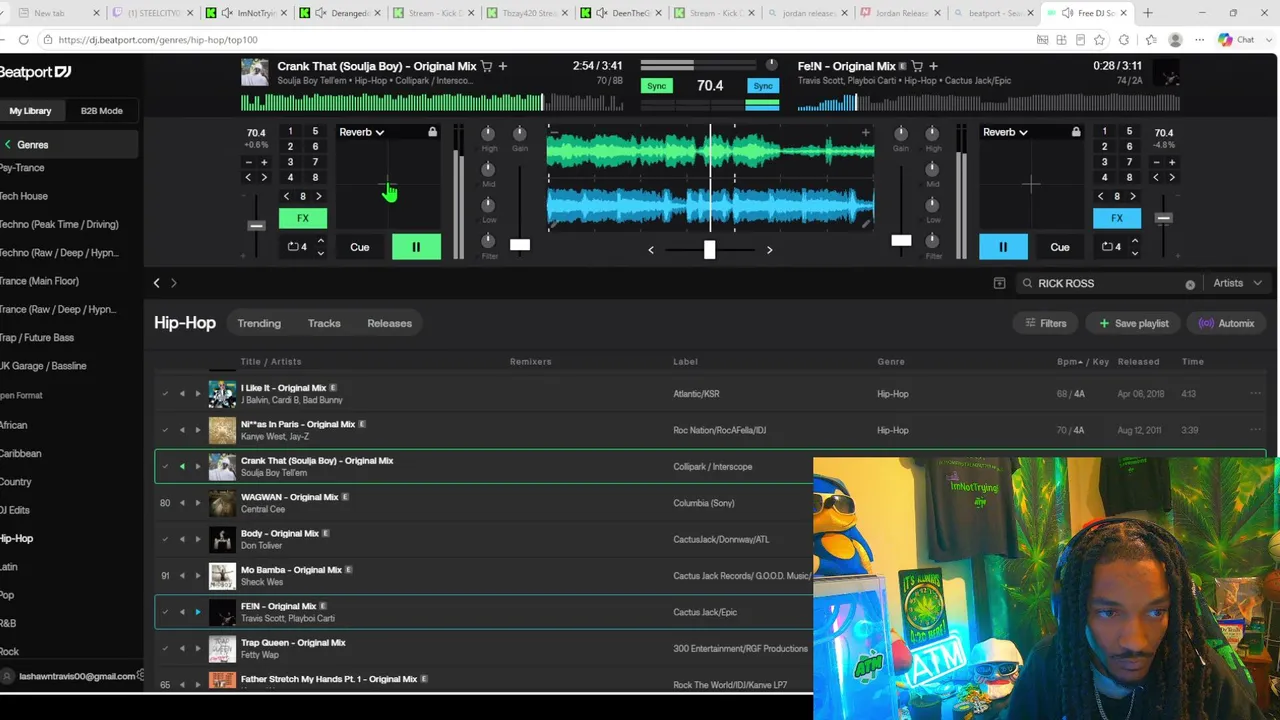This screenshot has height=720, width=1280.
Task: Load Mo Bamba to the left deck
Action: point(182,576)
